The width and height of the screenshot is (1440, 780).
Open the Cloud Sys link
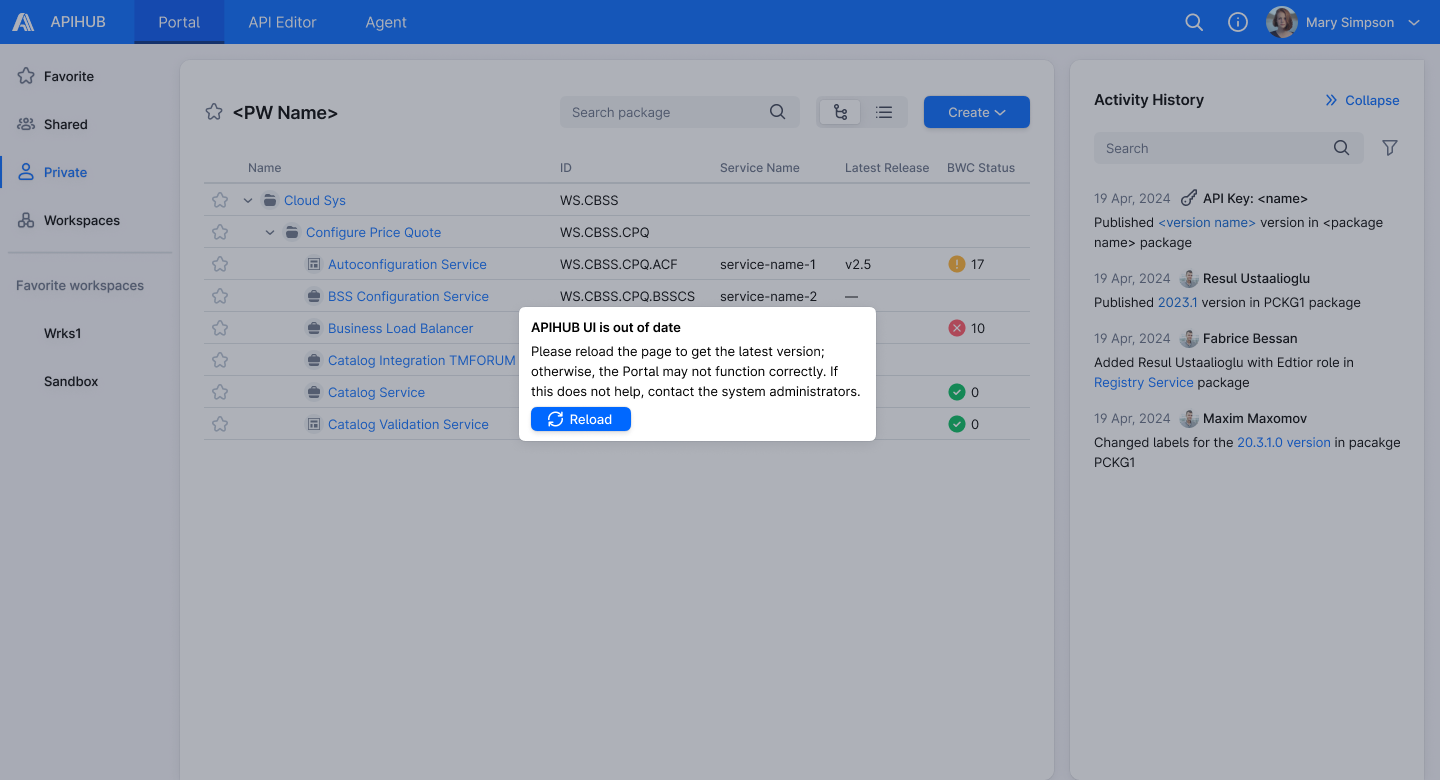(x=315, y=200)
